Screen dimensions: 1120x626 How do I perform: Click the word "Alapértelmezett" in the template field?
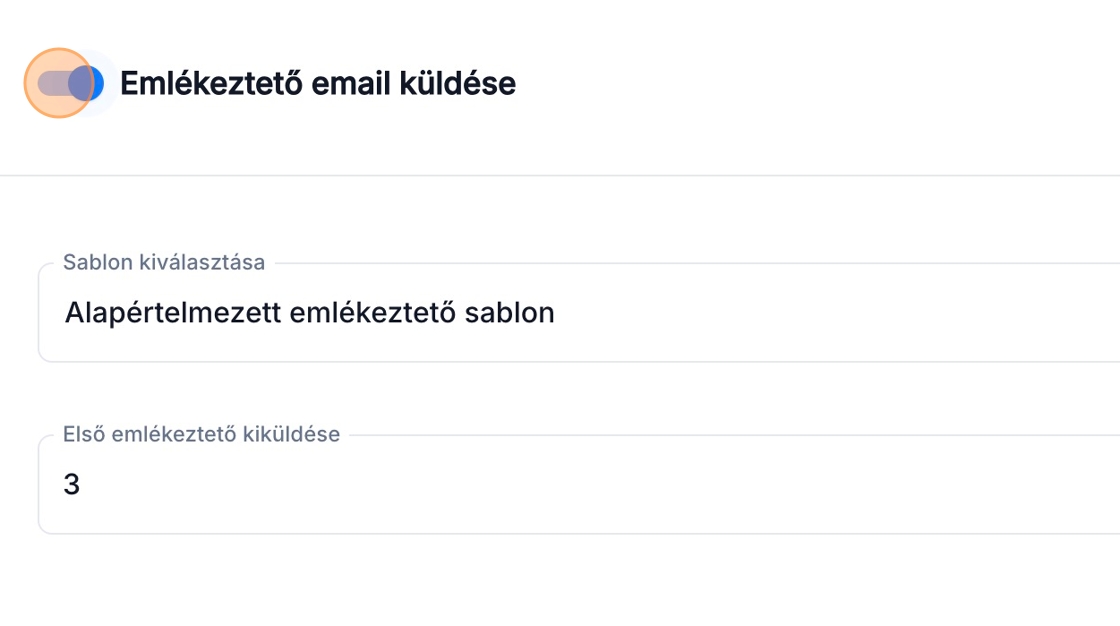(x=173, y=313)
